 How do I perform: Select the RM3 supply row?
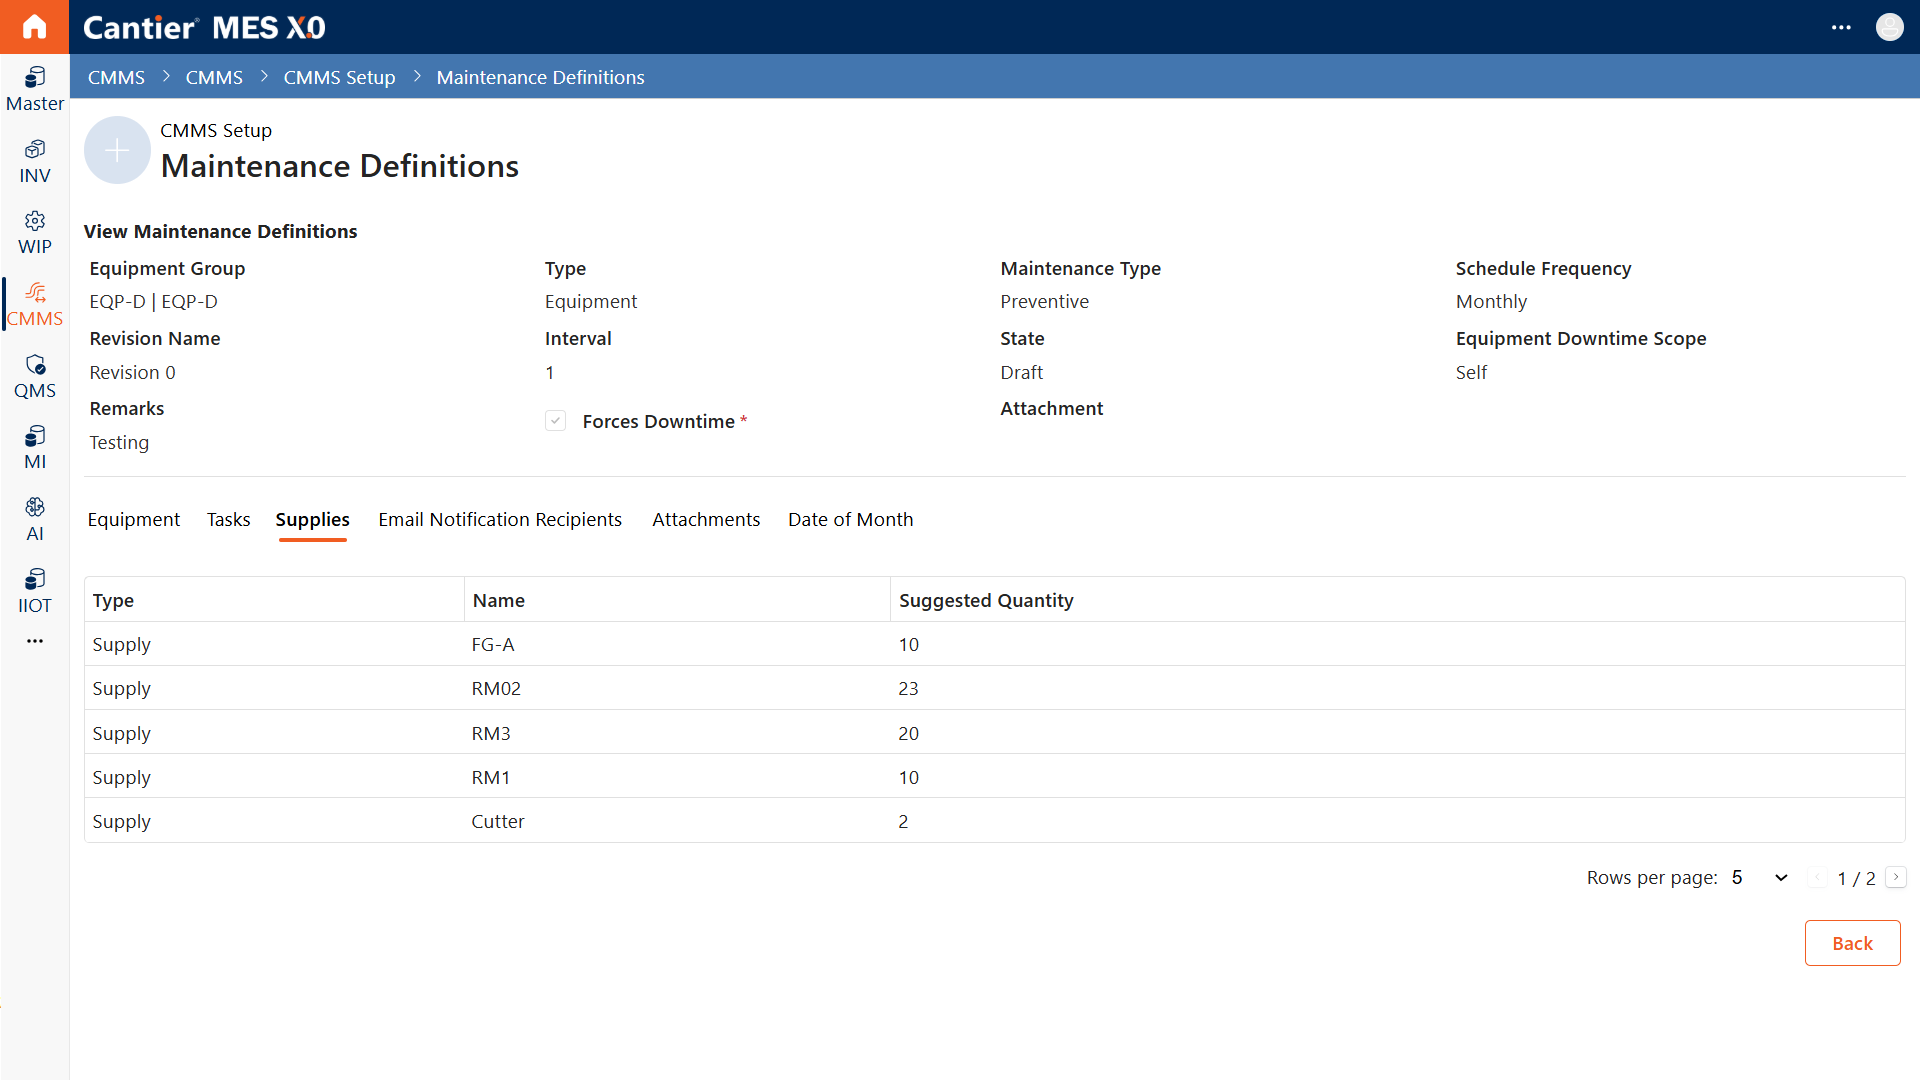tap(994, 733)
